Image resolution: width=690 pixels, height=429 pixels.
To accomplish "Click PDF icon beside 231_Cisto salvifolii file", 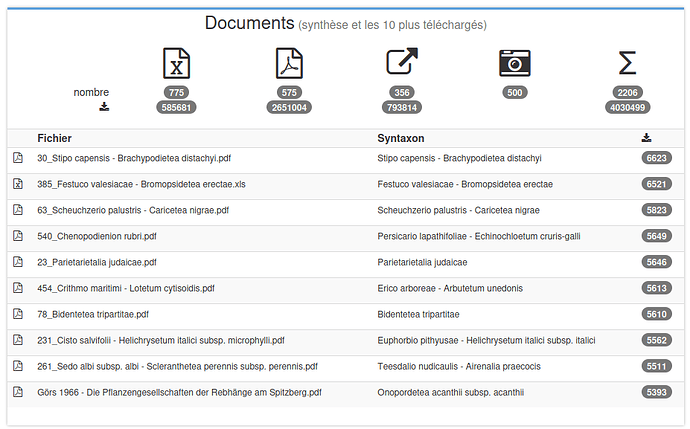I will click(x=18, y=339).
